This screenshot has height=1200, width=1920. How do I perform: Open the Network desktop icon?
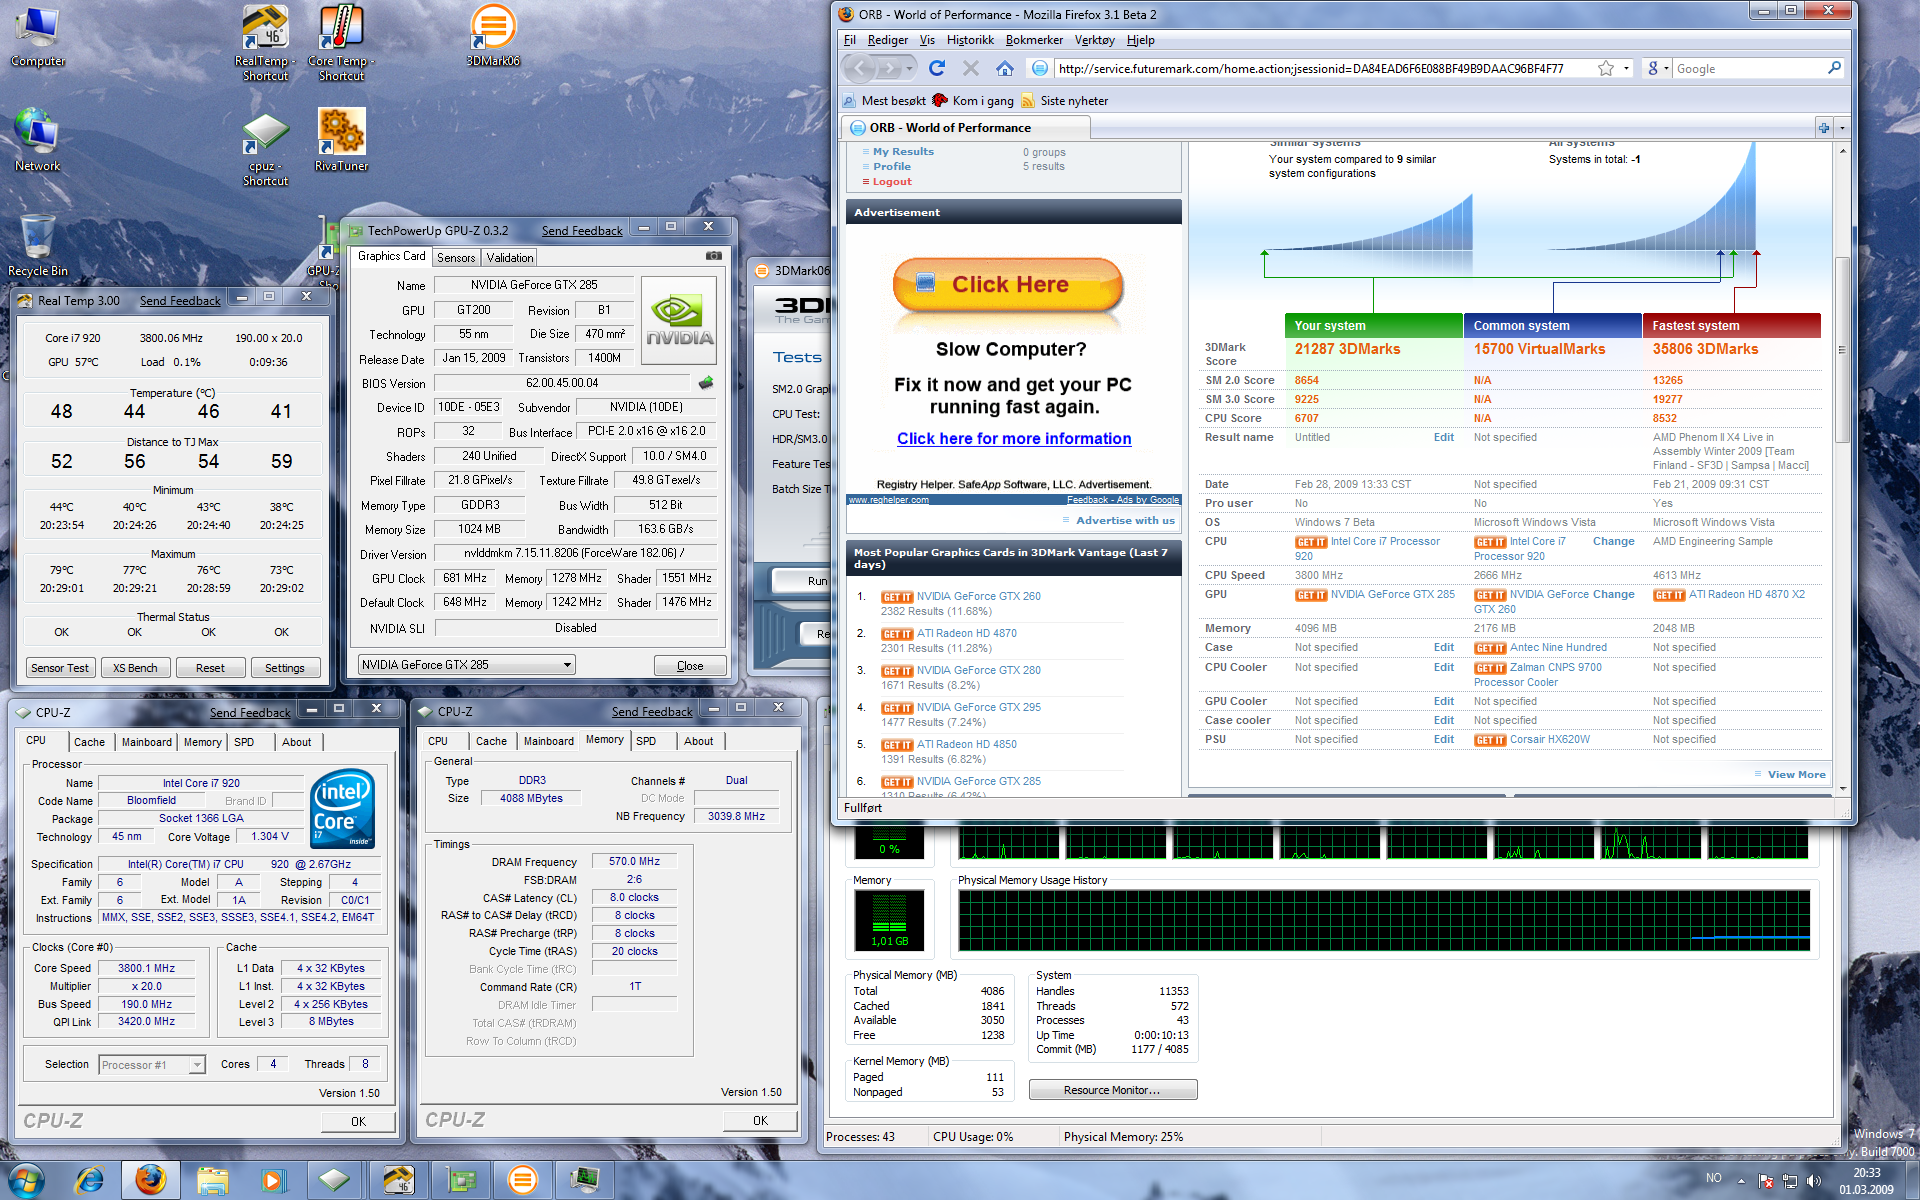pyautogui.click(x=37, y=140)
